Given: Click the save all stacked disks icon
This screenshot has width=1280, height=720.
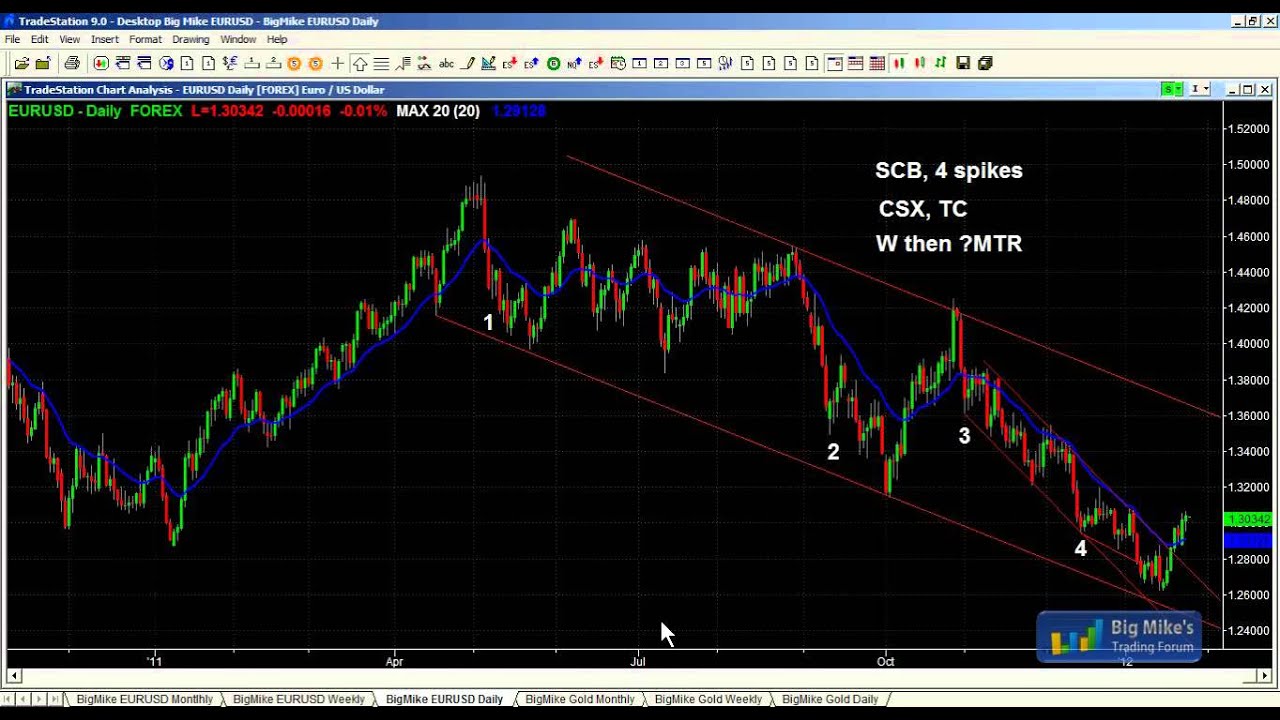Looking at the screenshot, I should click(985, 63).
